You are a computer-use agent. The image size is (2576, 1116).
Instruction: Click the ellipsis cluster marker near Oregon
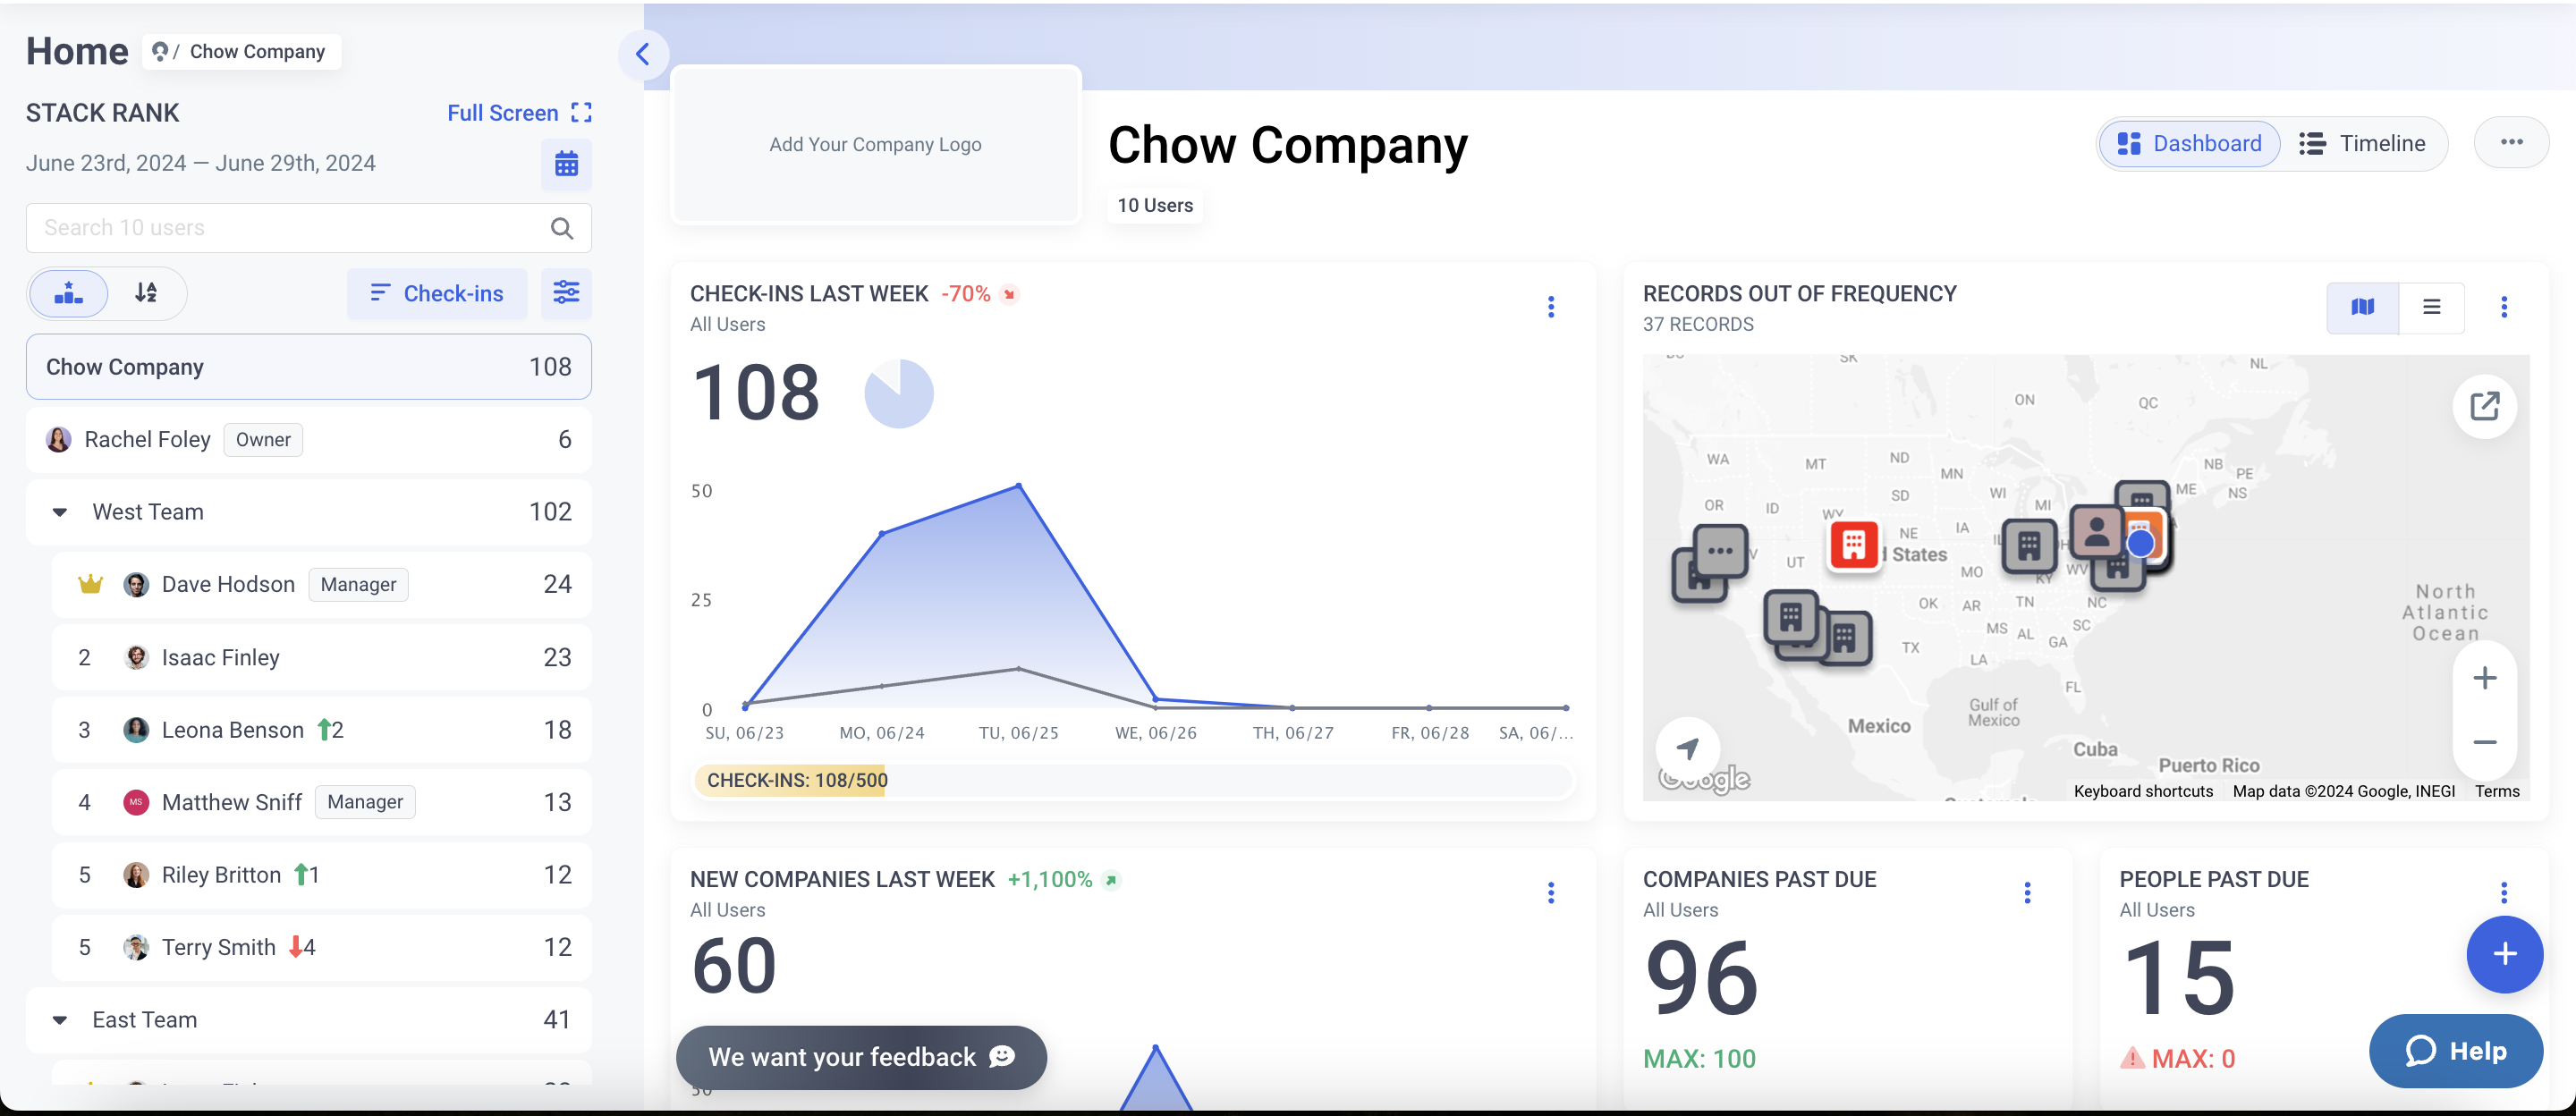pos(1721,551)
